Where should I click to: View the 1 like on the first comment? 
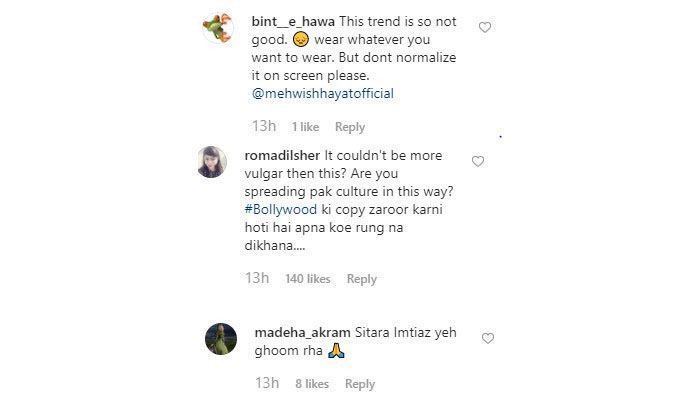(305, 127)
